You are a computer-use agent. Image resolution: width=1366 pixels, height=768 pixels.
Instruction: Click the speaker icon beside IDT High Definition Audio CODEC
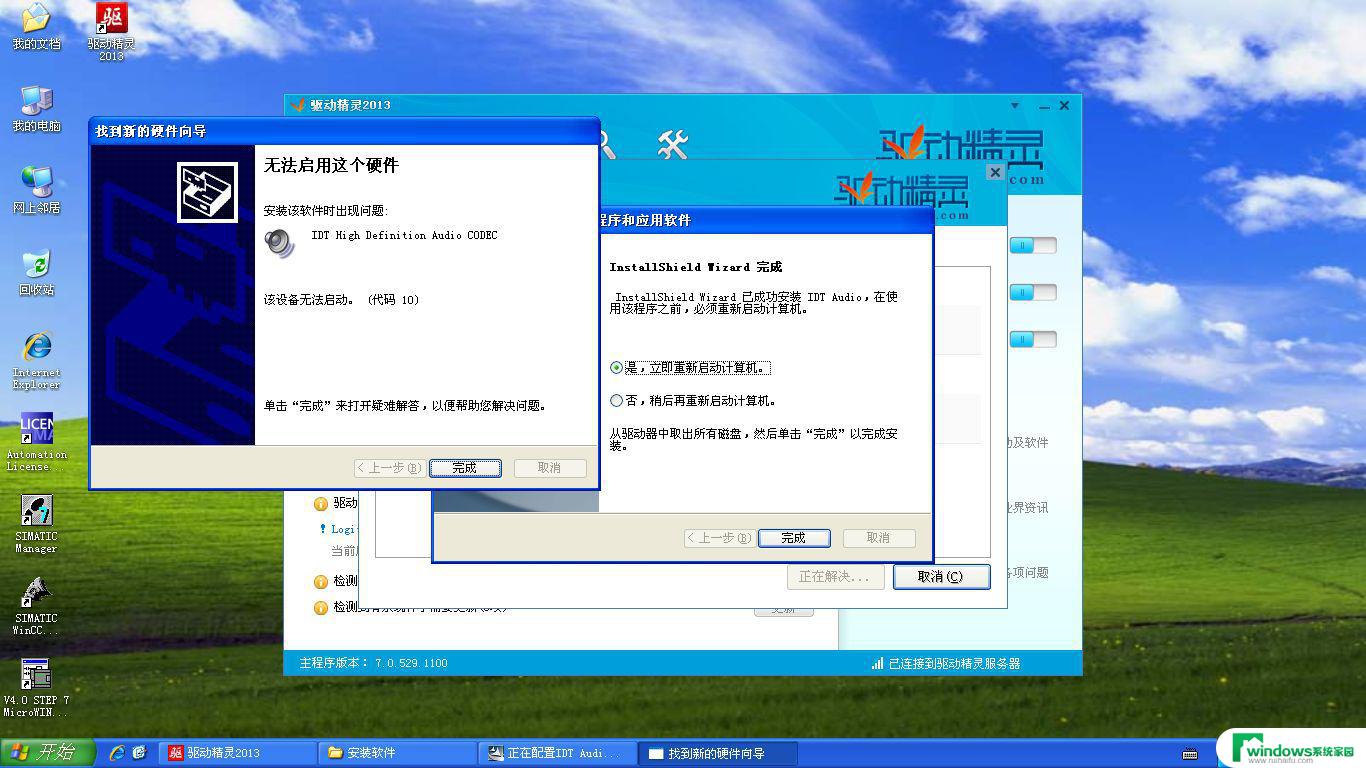(x=280, y=243)
